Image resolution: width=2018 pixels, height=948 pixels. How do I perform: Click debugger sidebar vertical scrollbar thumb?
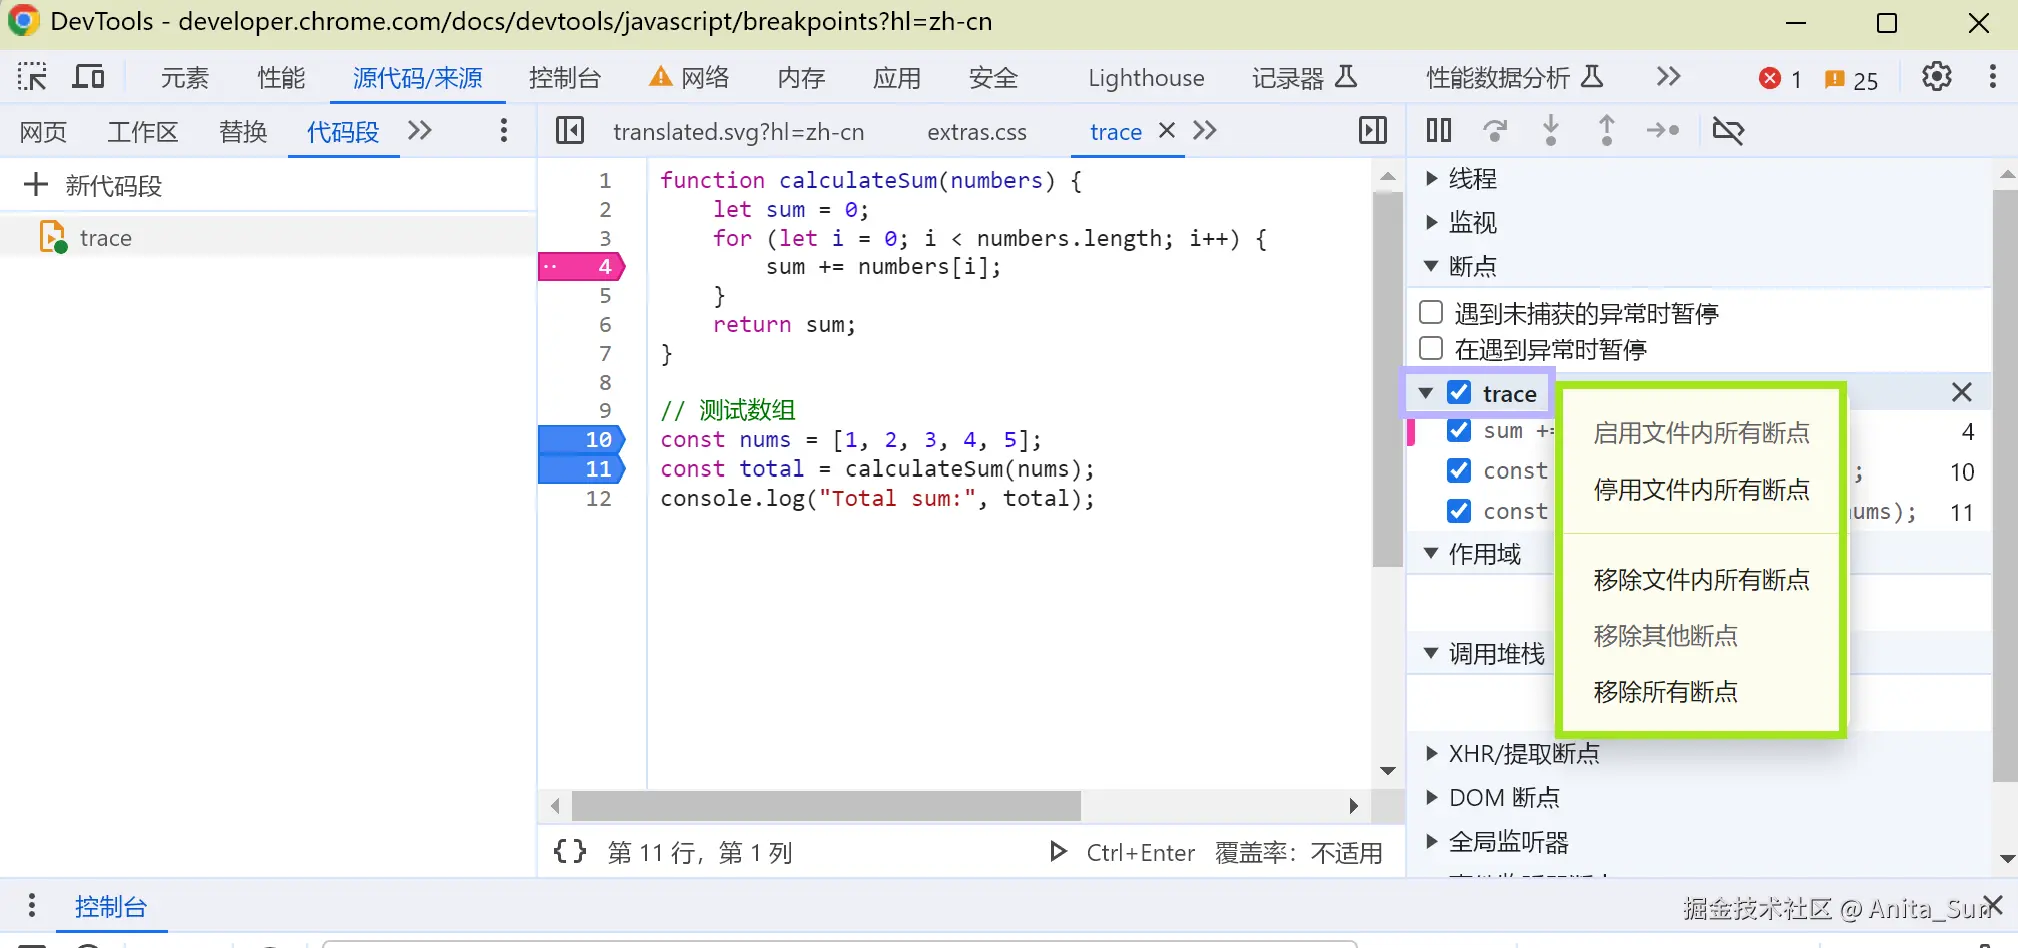pos(2005,485)
